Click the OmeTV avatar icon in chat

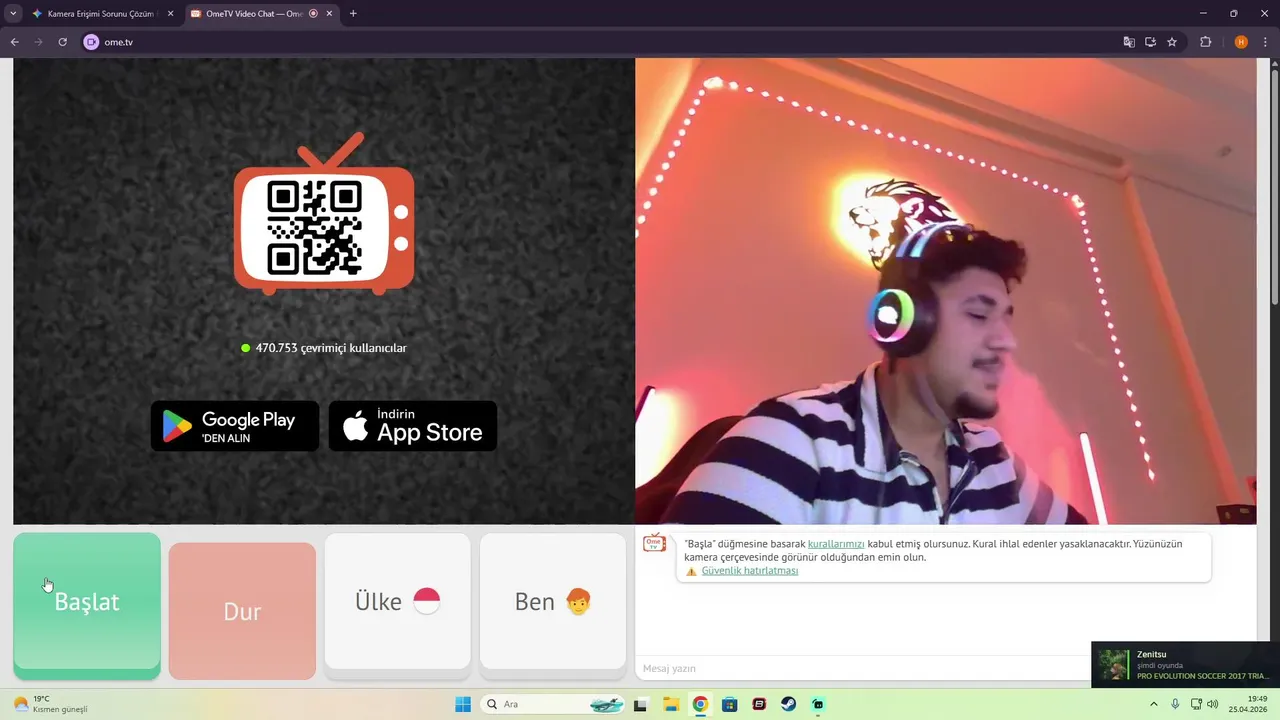[x=654, y=543]
